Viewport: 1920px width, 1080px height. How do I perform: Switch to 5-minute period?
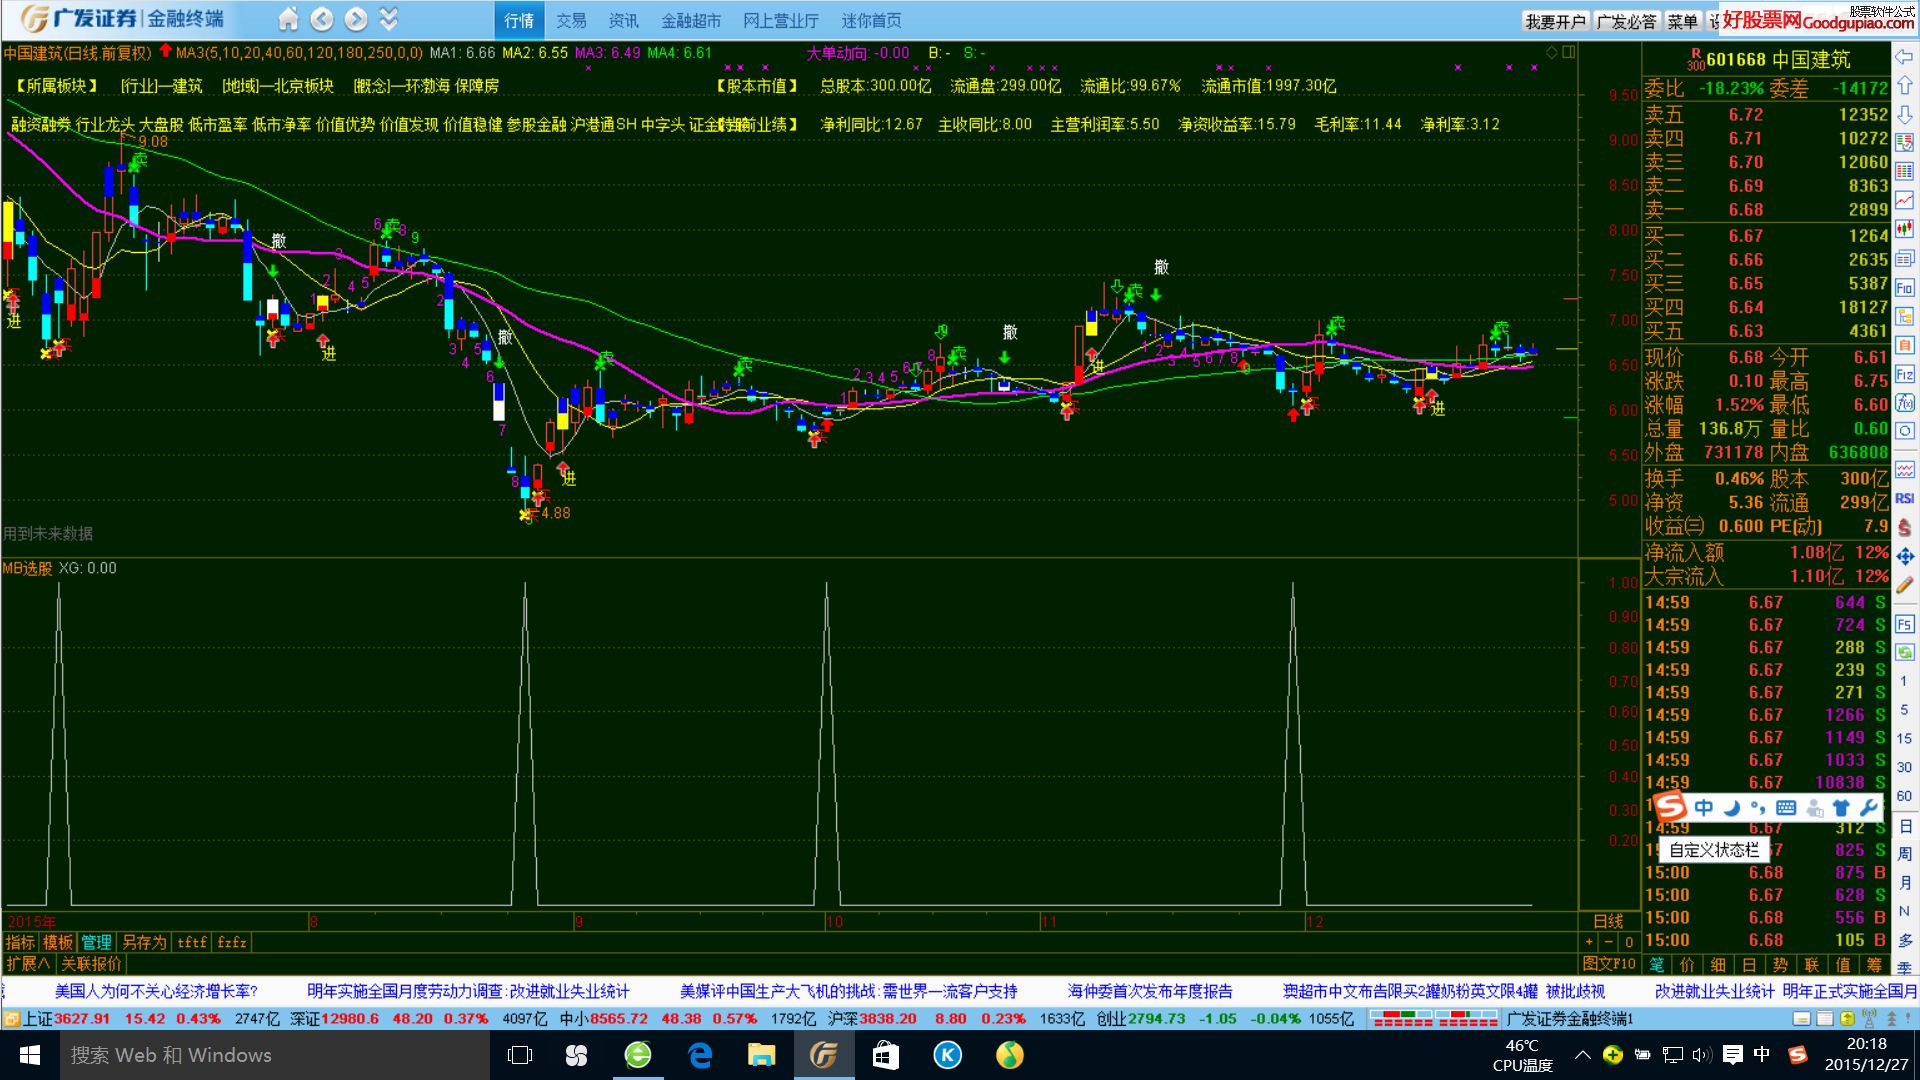pos(1904,710)
